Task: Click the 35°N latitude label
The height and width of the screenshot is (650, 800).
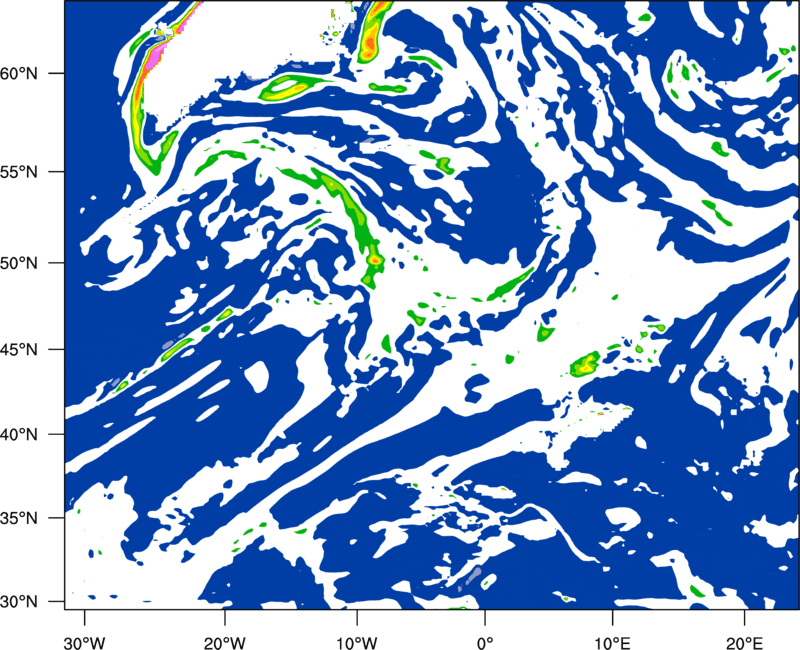Action: coord(19,518)
